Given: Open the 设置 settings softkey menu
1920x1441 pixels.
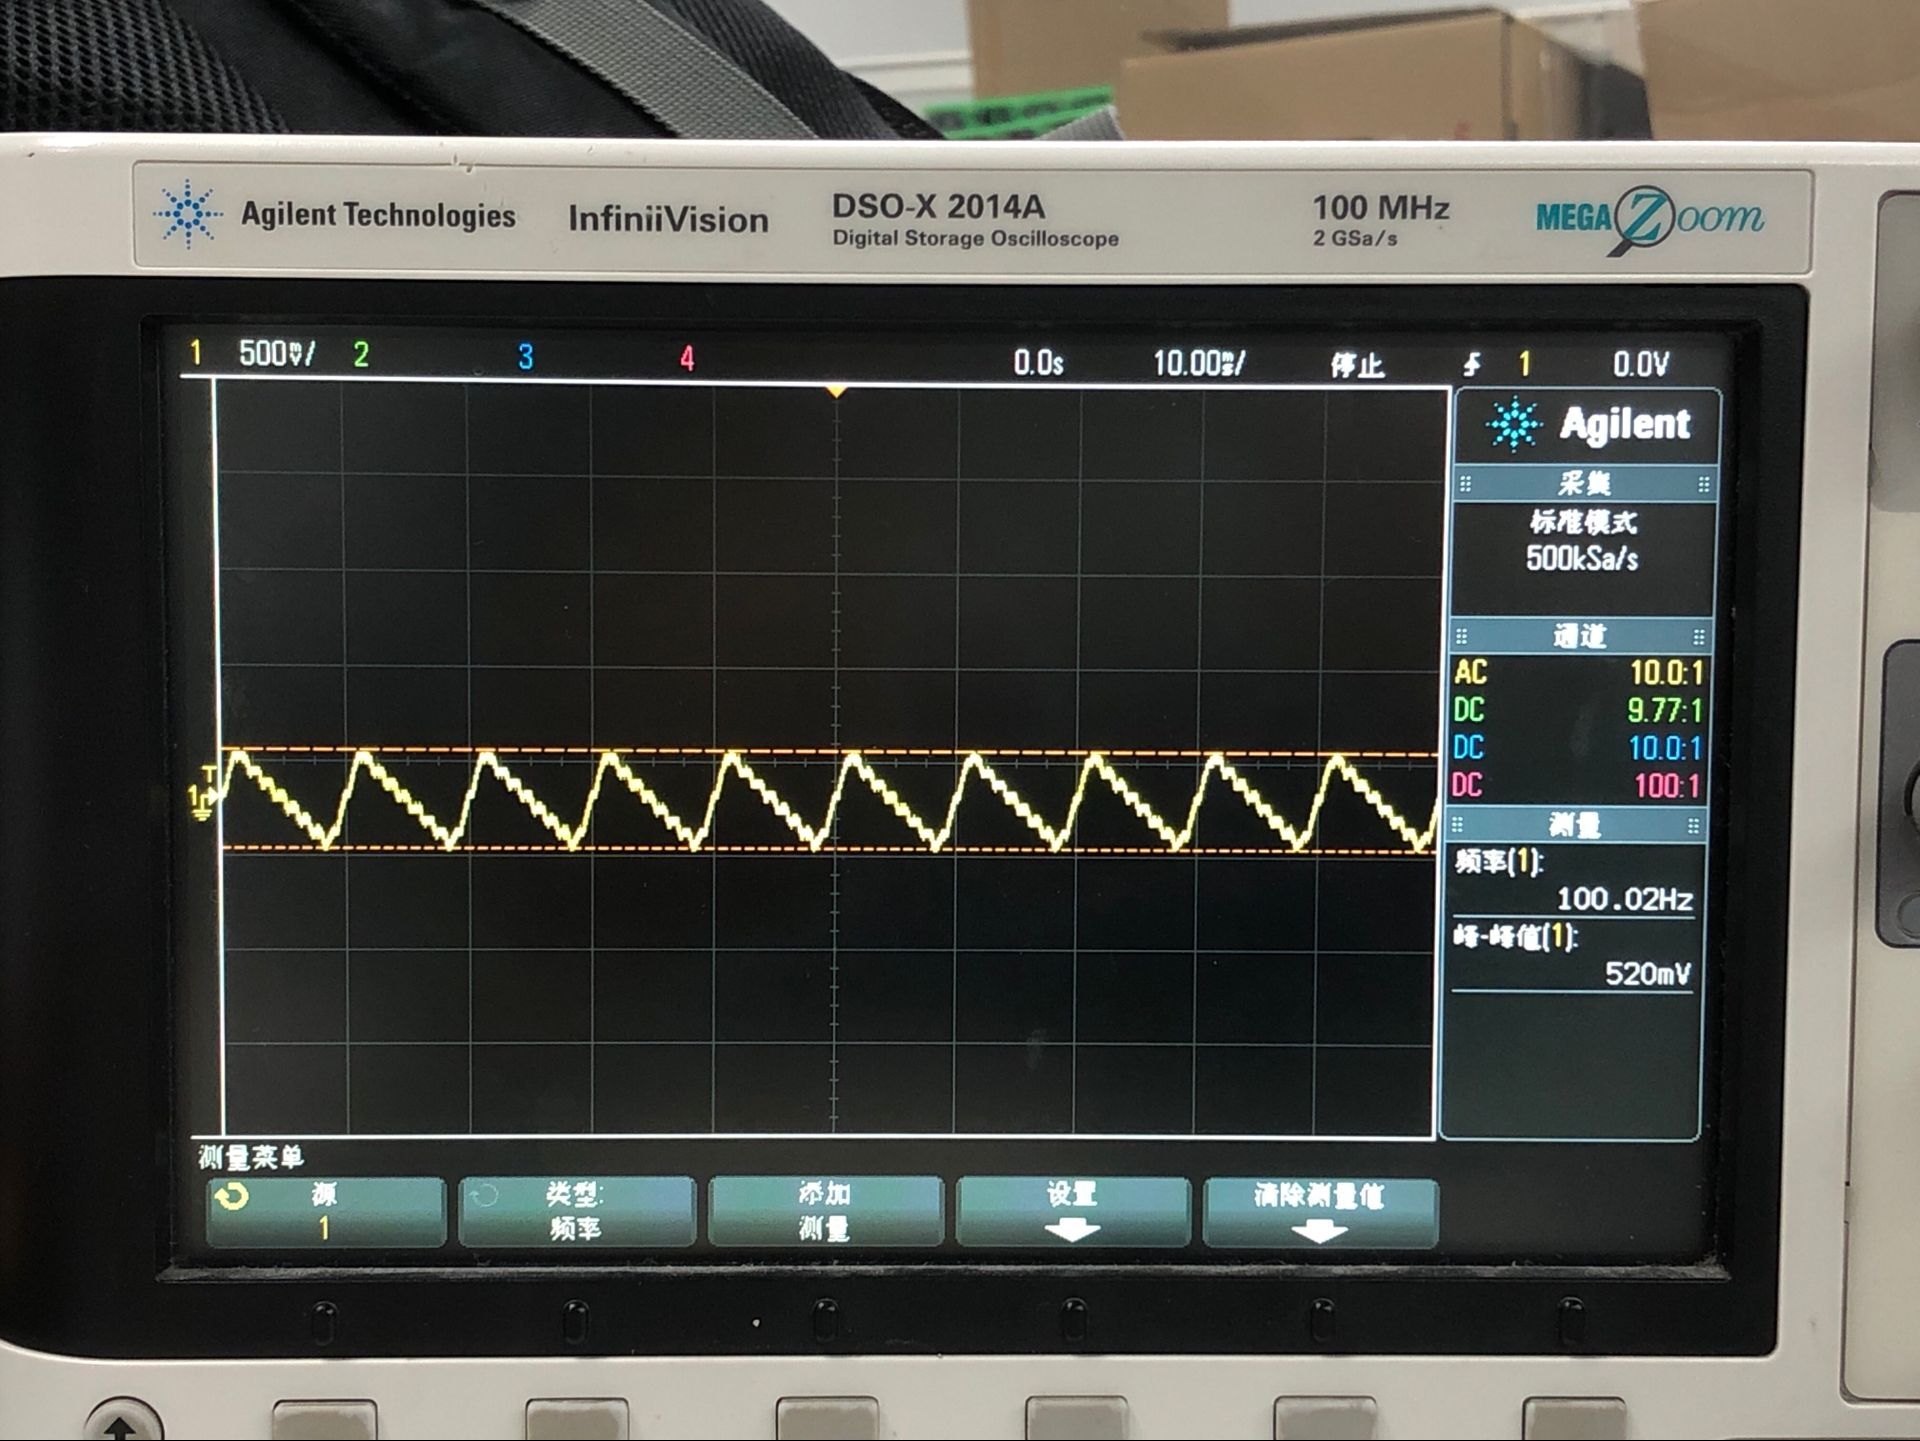Looking at the screenshot, I should pyautogui.click(x=1073, y=1211).
